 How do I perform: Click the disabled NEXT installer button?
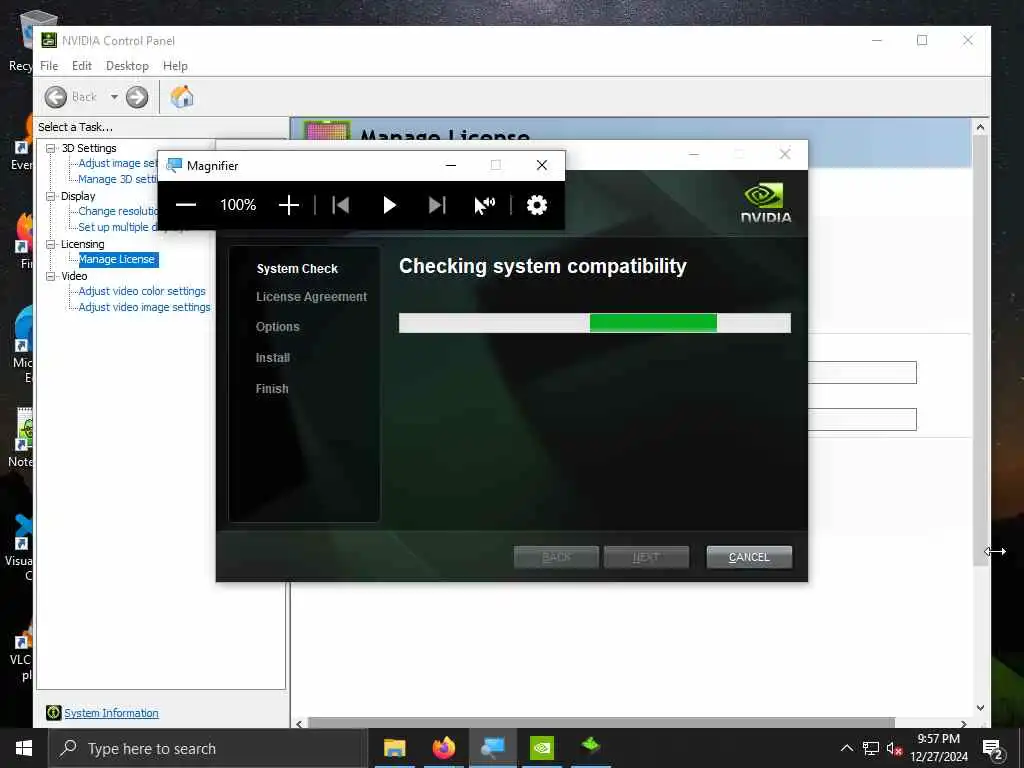pos(646,557)
